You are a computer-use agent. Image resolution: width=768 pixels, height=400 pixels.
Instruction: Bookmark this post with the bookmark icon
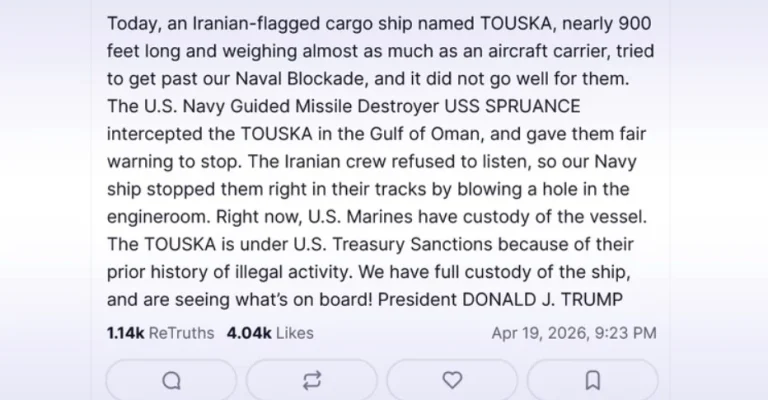click(x=592, y=380)
